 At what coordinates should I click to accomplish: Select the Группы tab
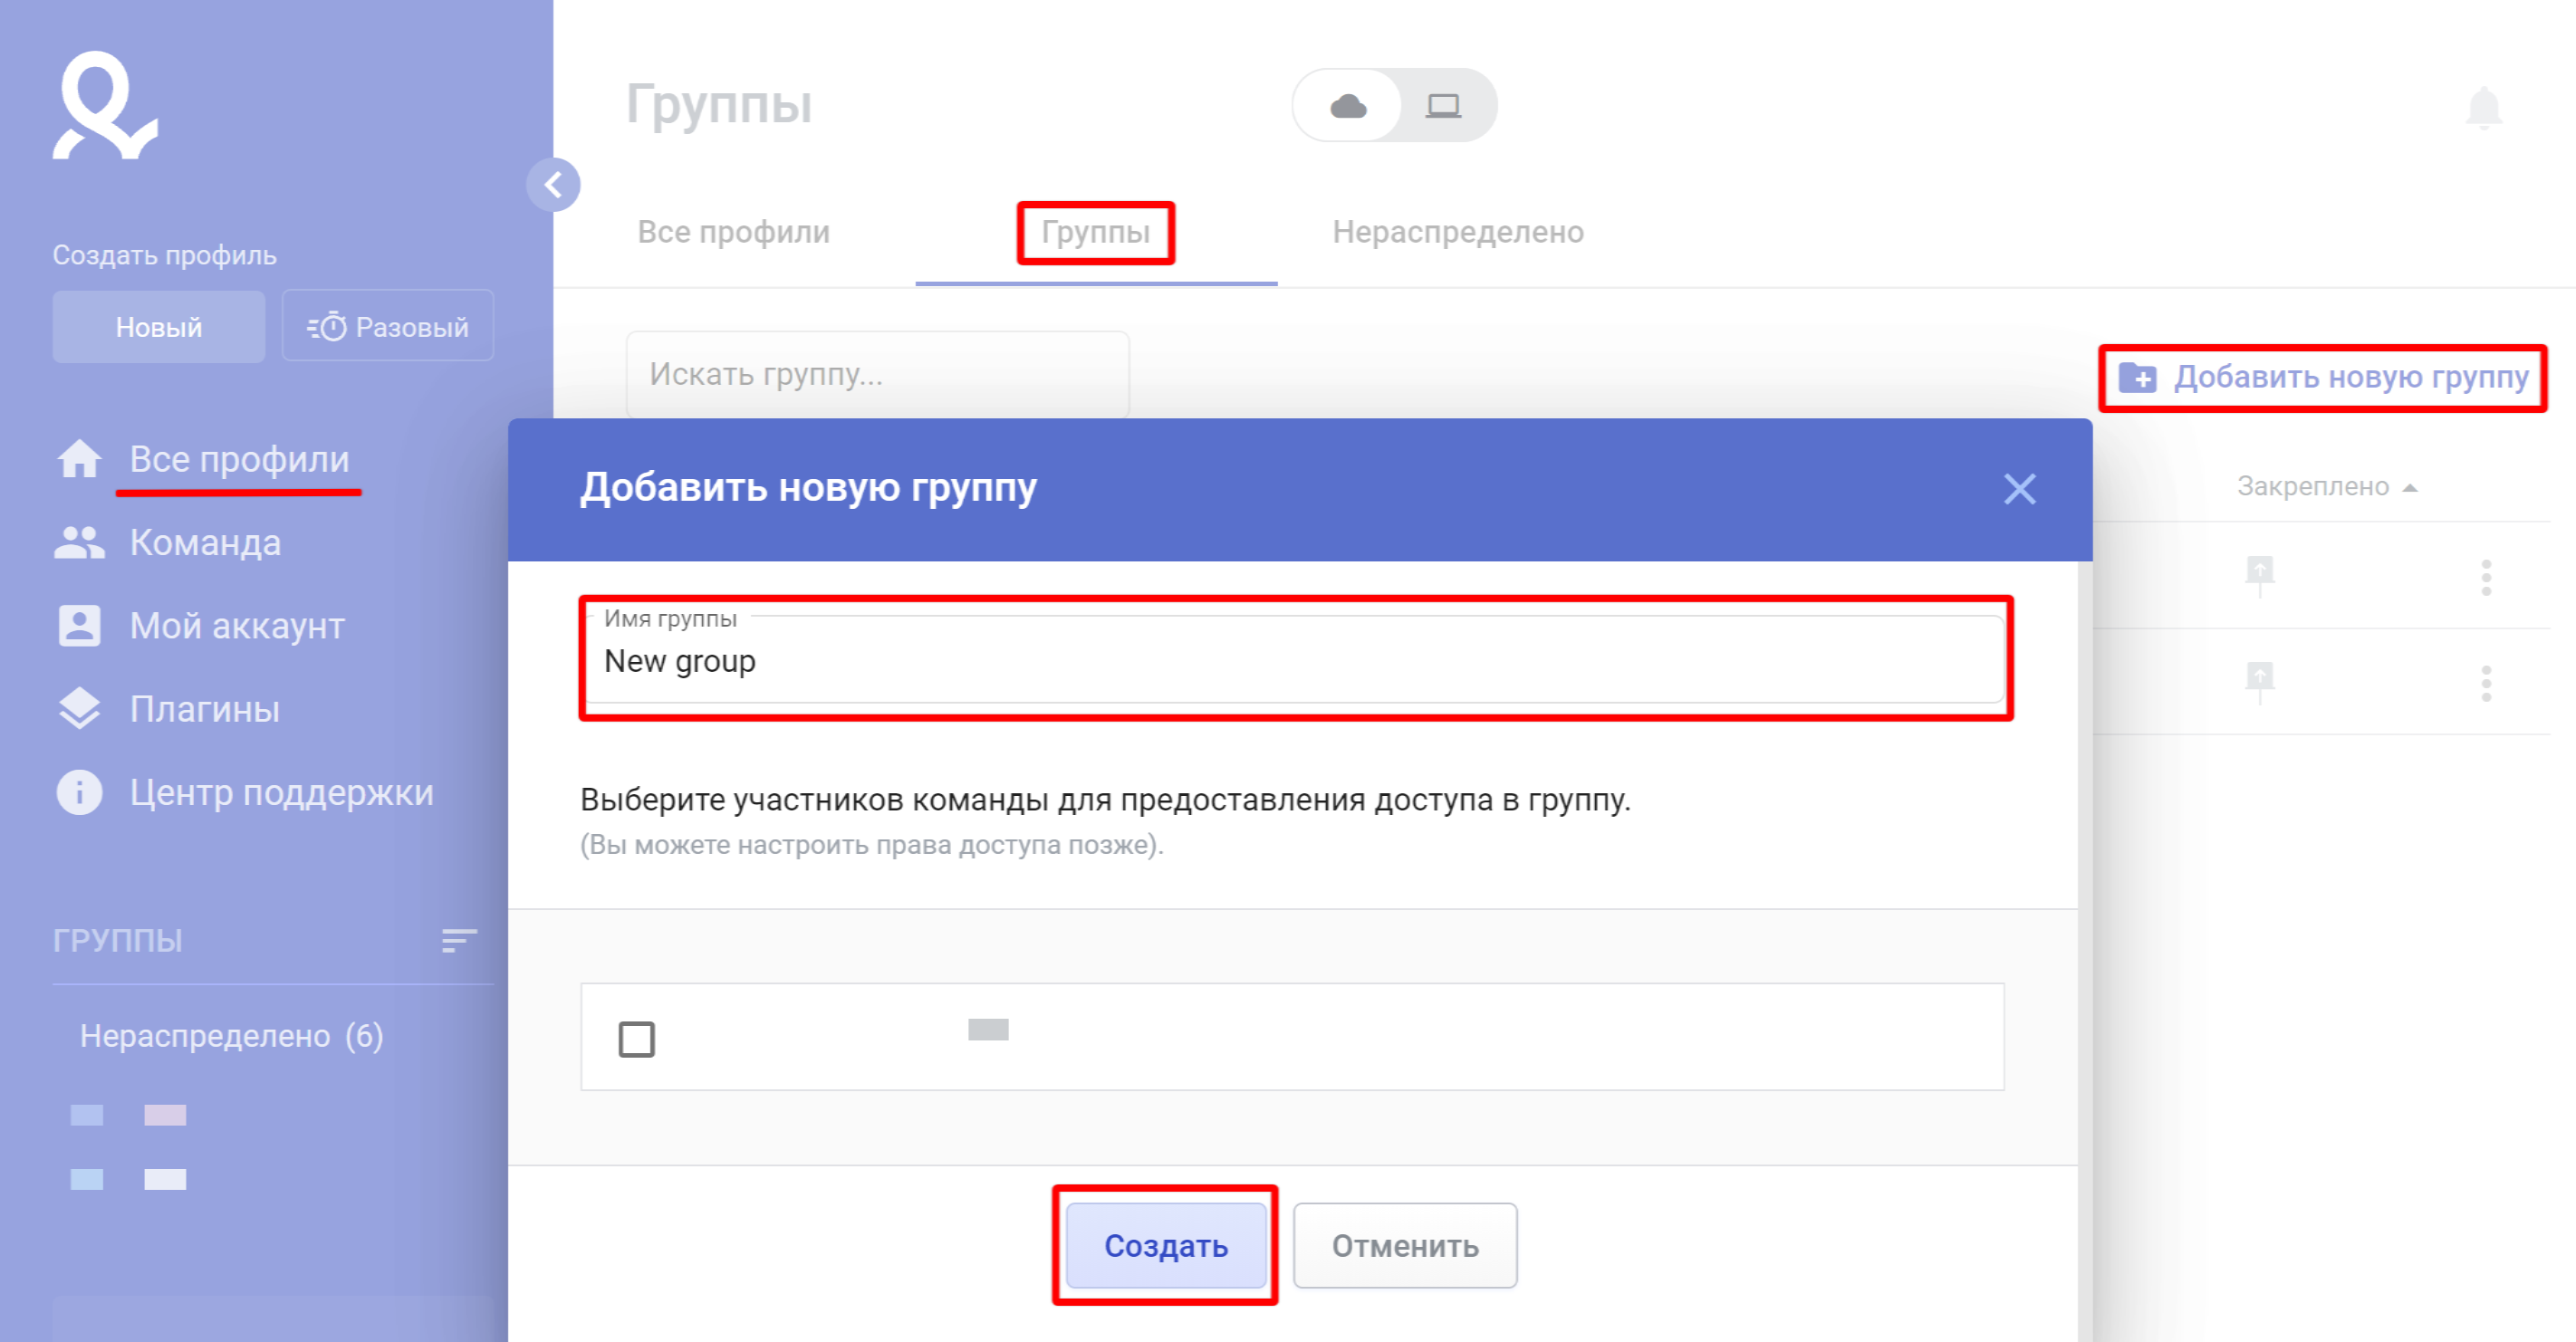tap(1095, 232)
